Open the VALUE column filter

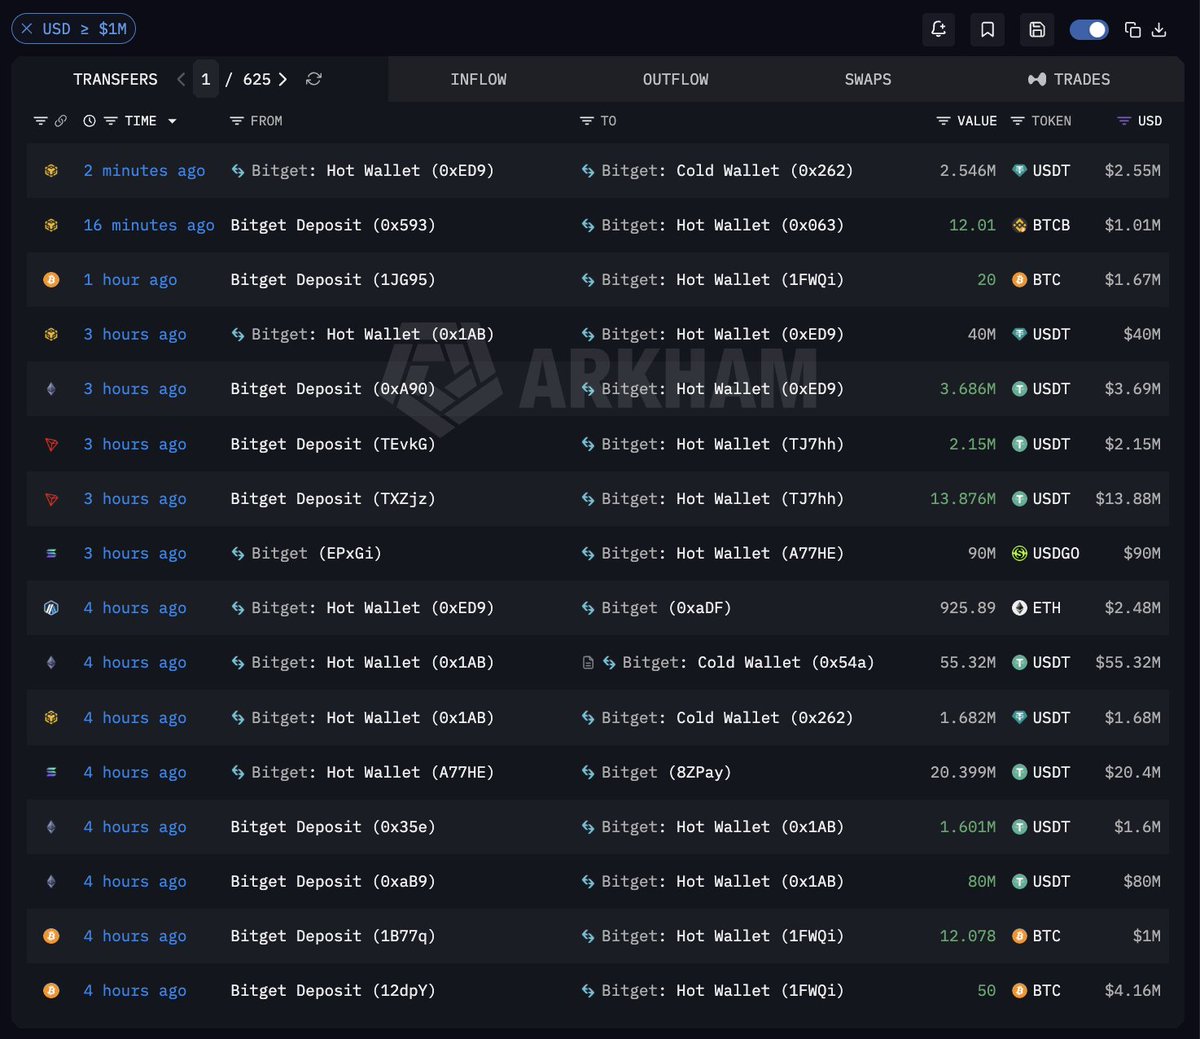tap(943, 121)
